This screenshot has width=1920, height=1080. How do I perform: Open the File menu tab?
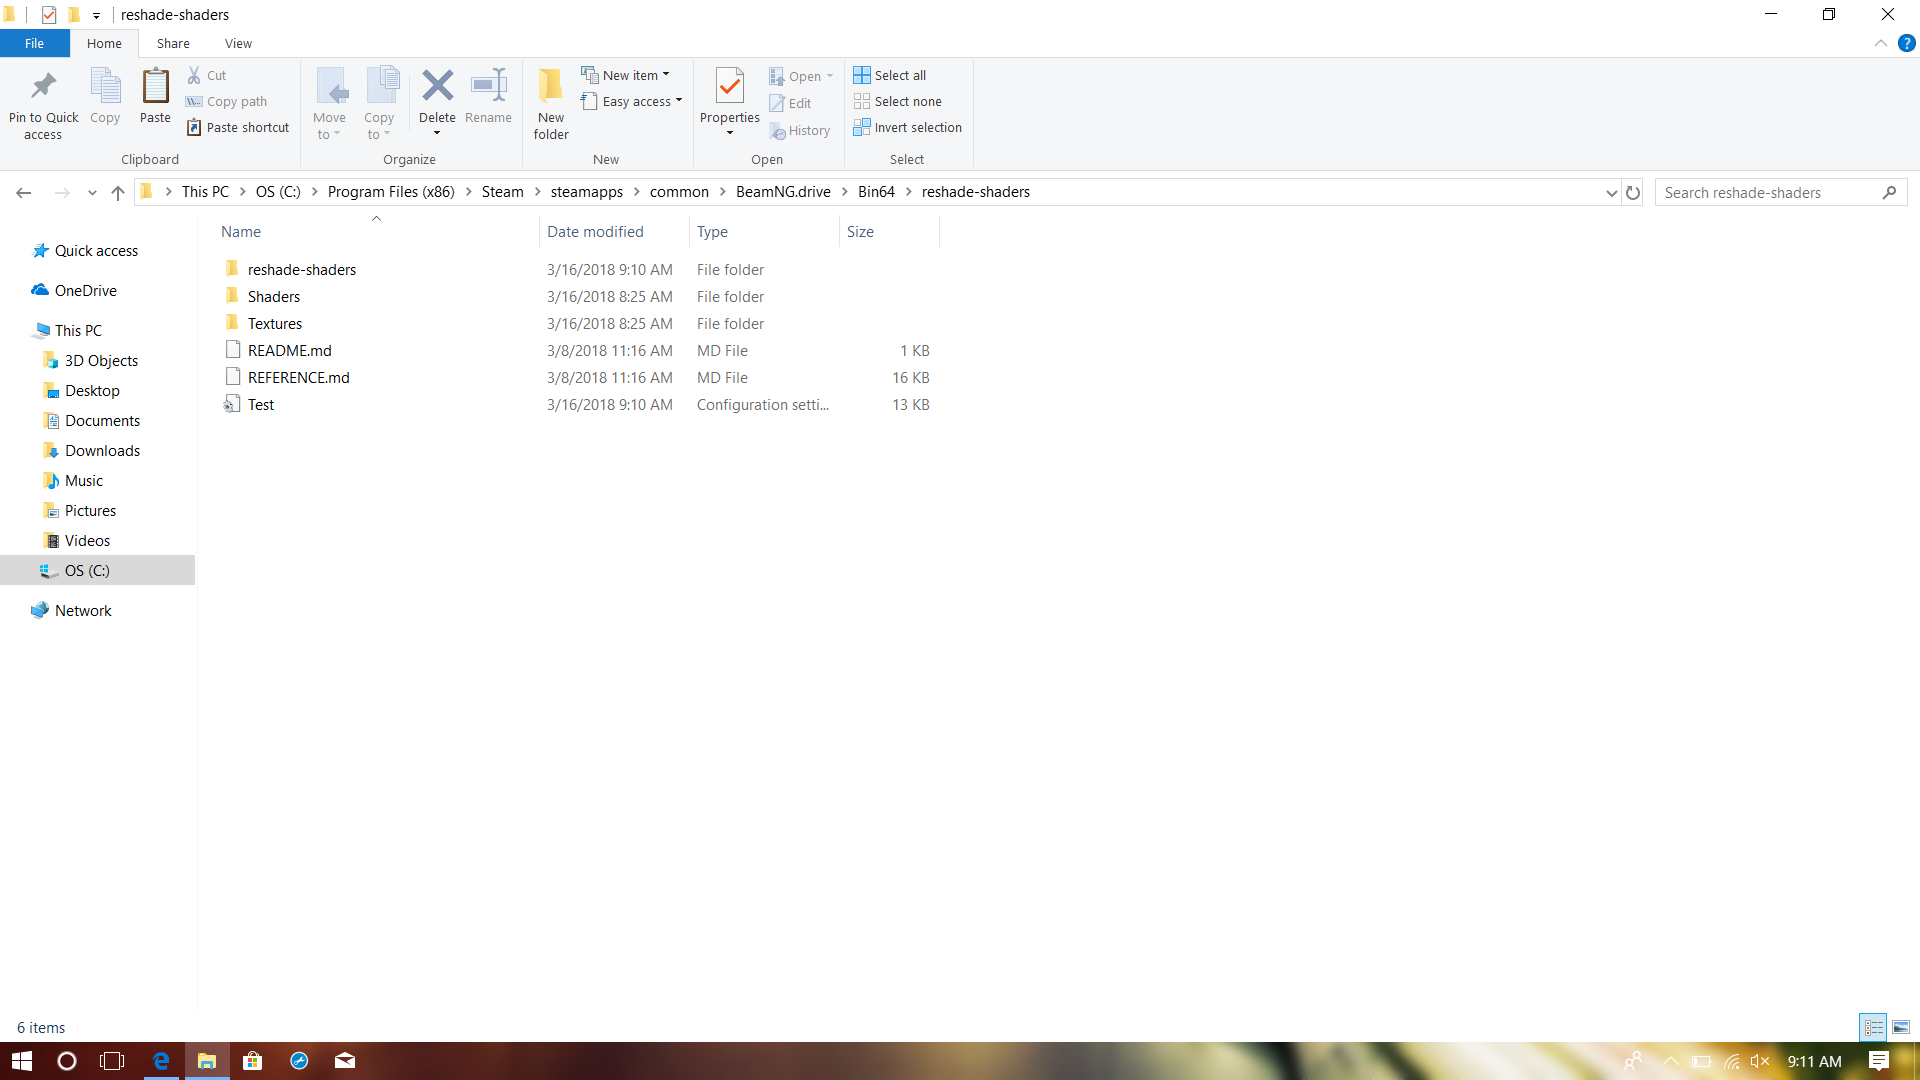(34, 43)
